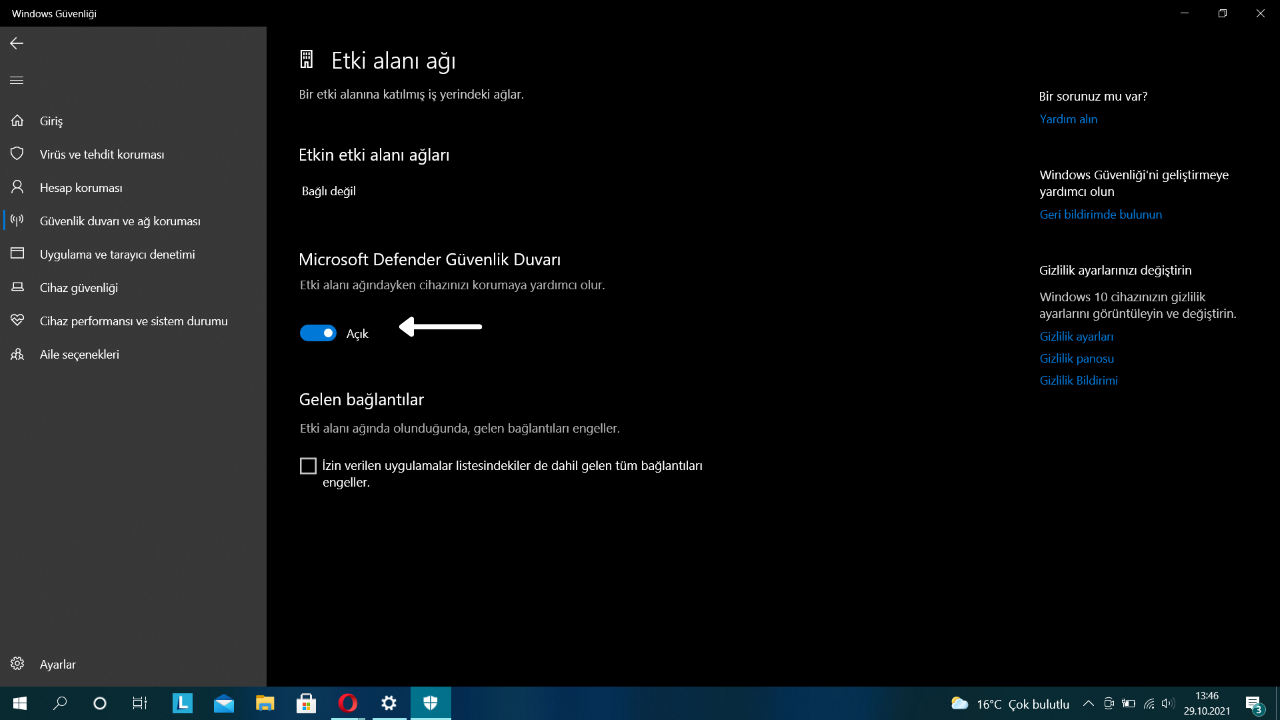The height and width of the screenshot is (720, 1280).
Task: Open the Geri bildirimde bulunun link
Action: tap(1100, 215)
